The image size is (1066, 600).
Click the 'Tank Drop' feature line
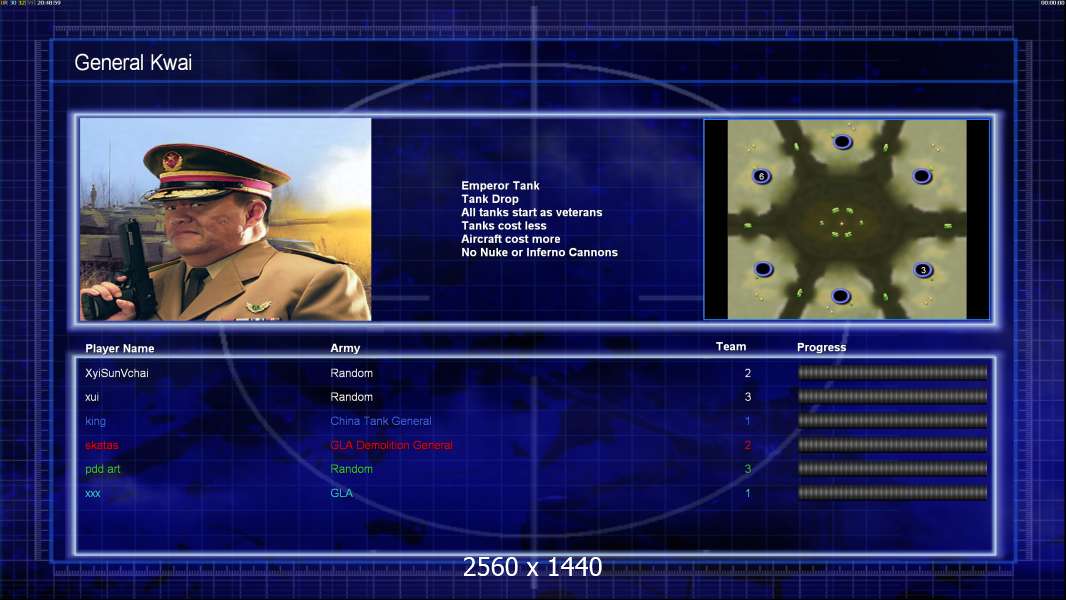pos(490,199)
